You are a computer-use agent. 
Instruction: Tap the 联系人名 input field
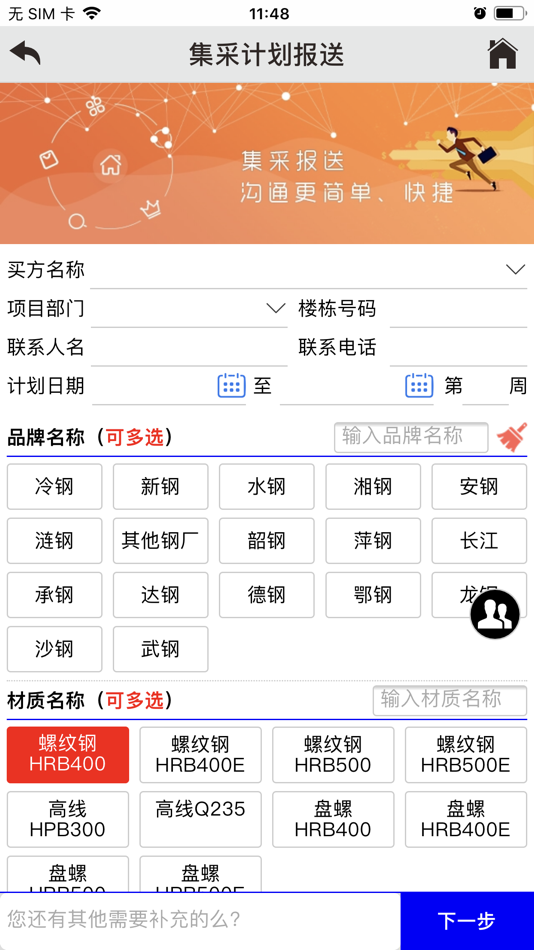point(189,348)
